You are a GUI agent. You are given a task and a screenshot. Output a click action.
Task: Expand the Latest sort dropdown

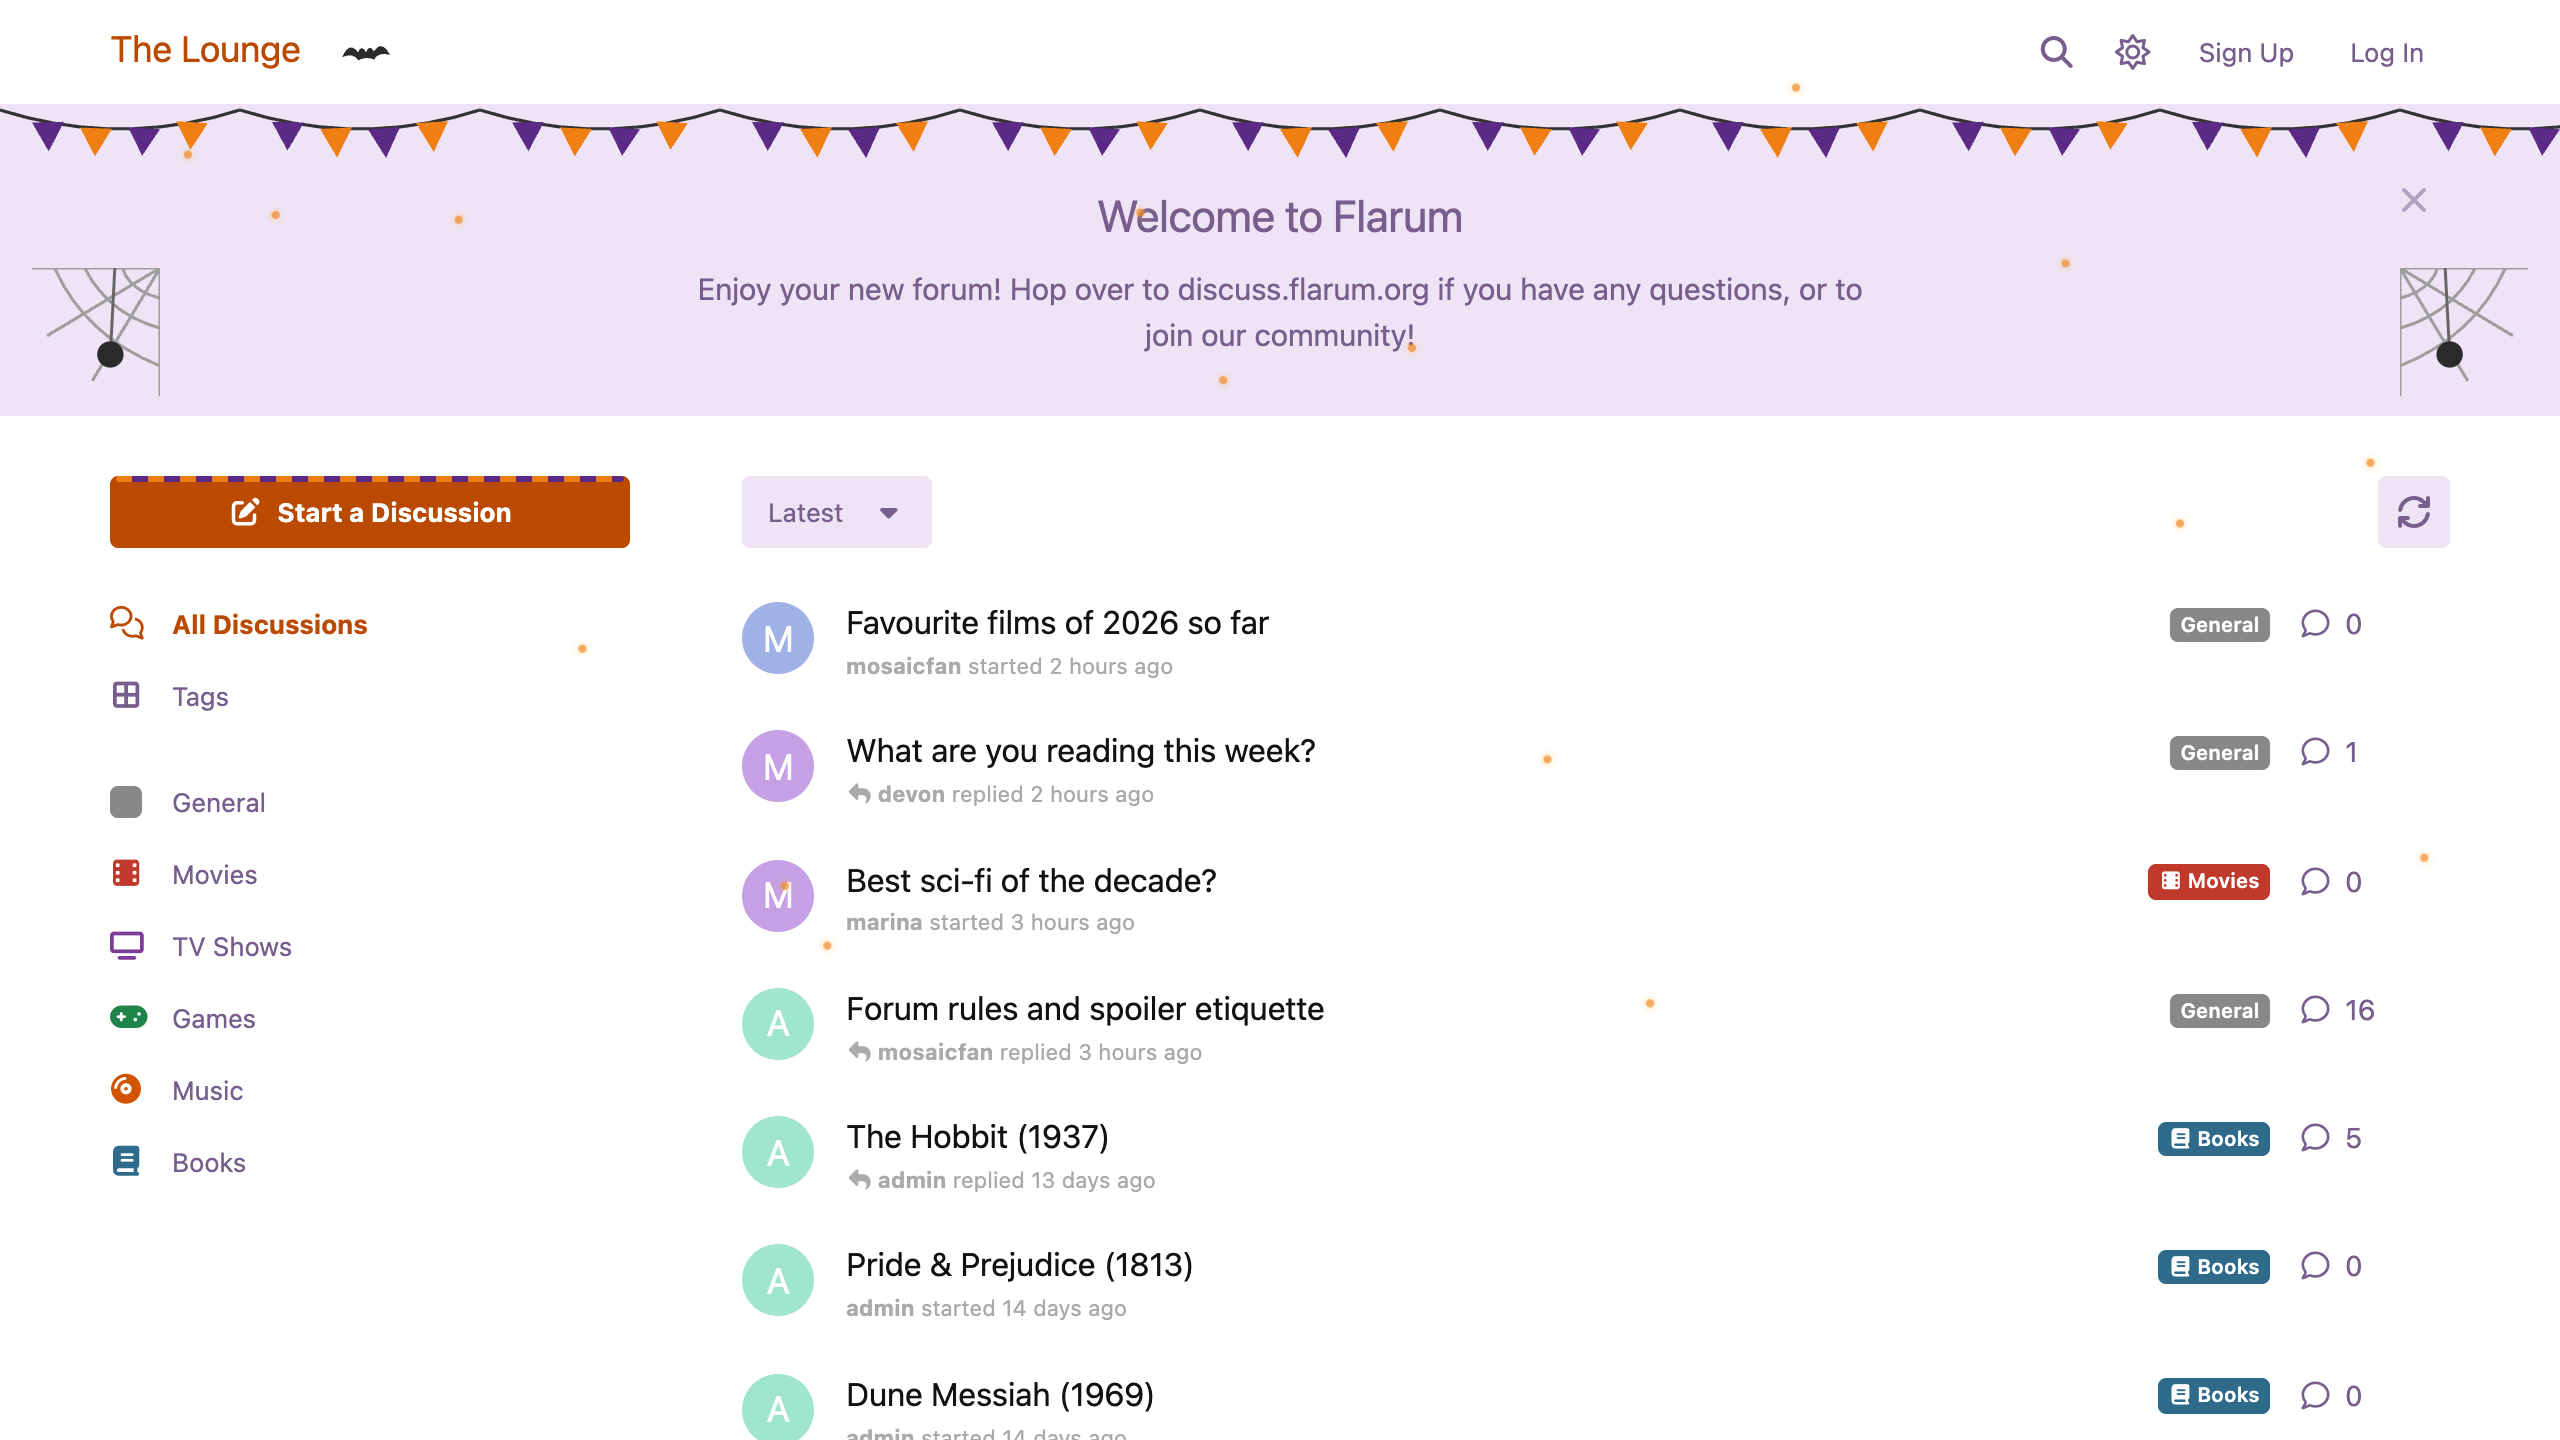836,512
